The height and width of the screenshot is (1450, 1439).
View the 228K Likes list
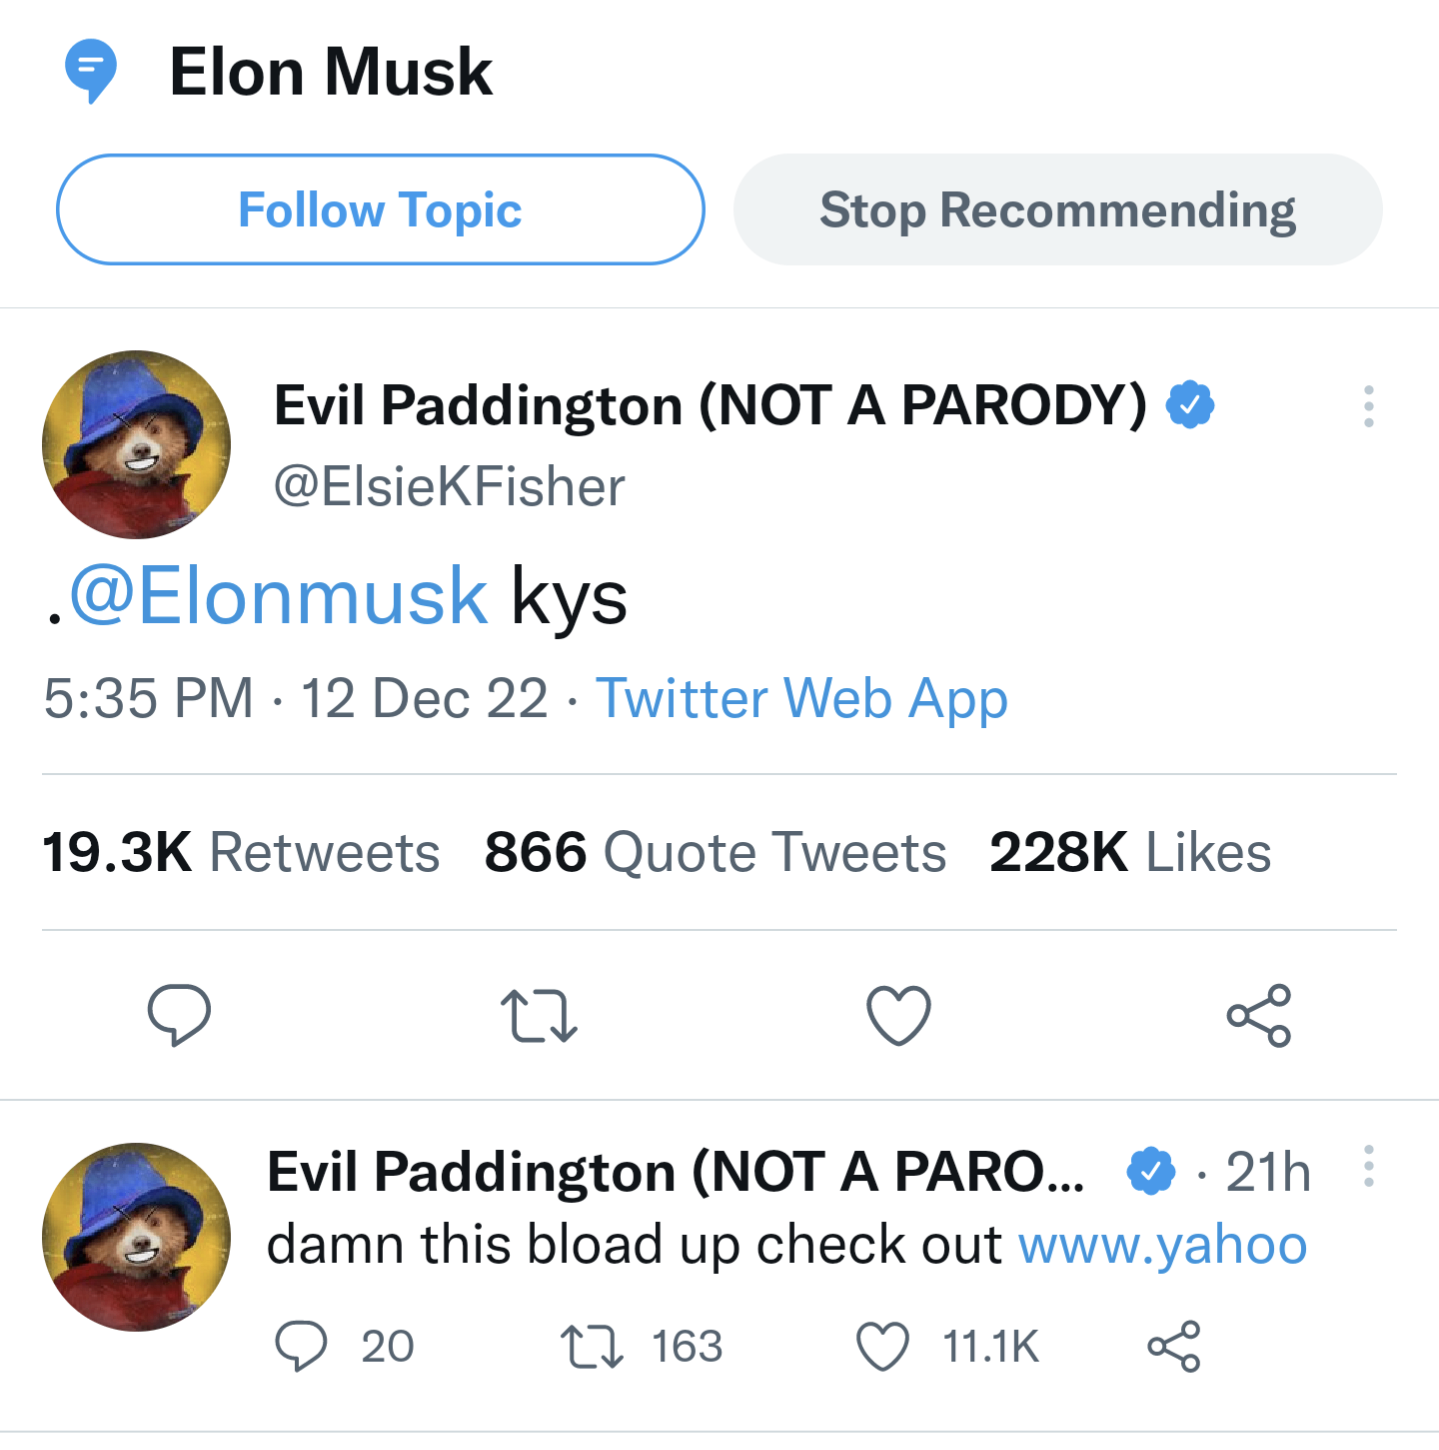point(1130,853)
